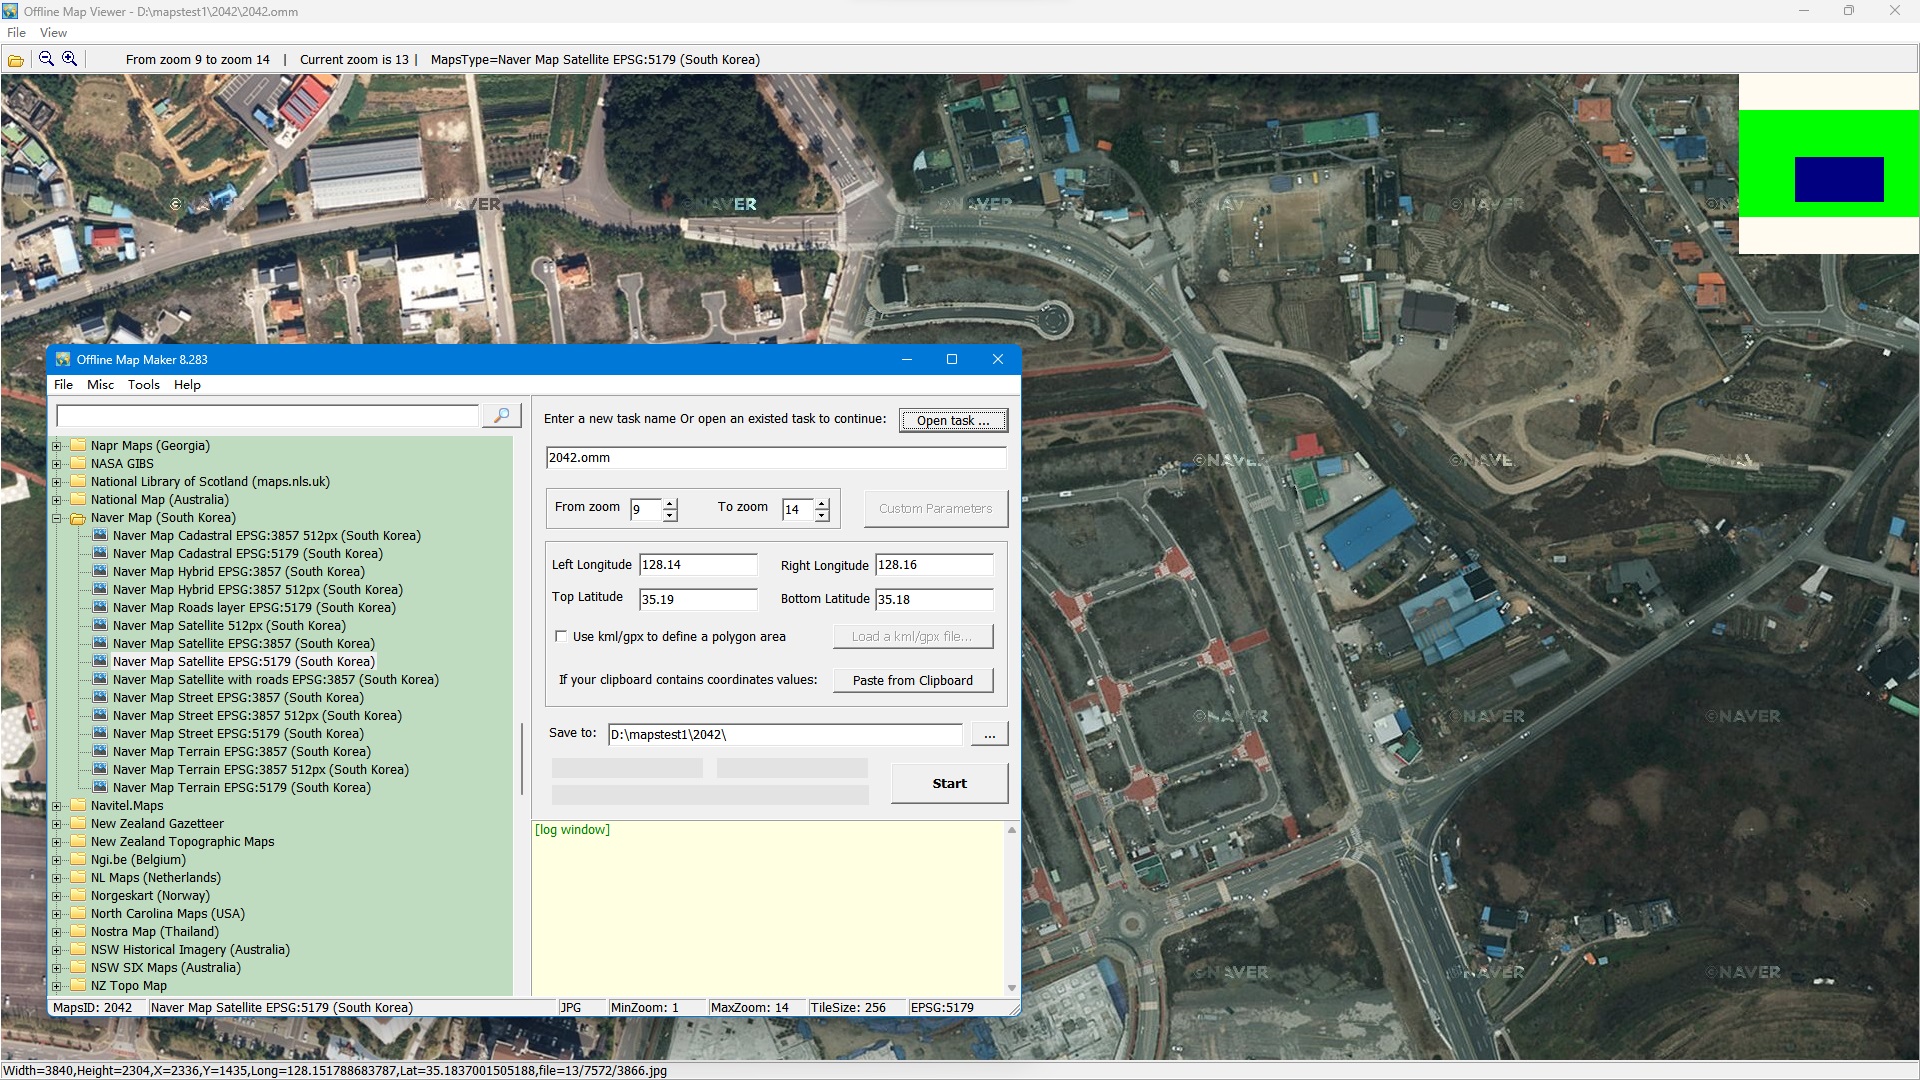Image resolution: width=1920 pixels, height=1080 pixels.
Task: Expand the Navitel.Maps tree node
Action: tap(57, 806)
